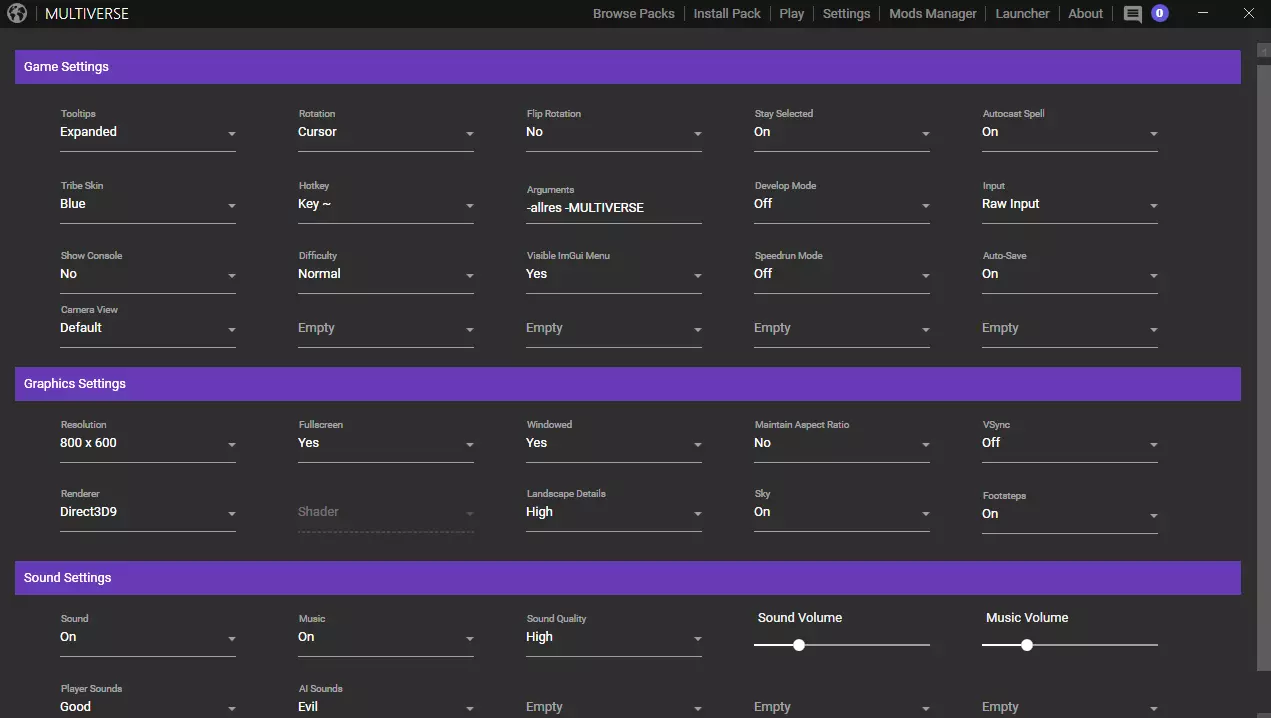
Task: Toggle the Speedrun Mode dropdown
Action: coord(842,274)
